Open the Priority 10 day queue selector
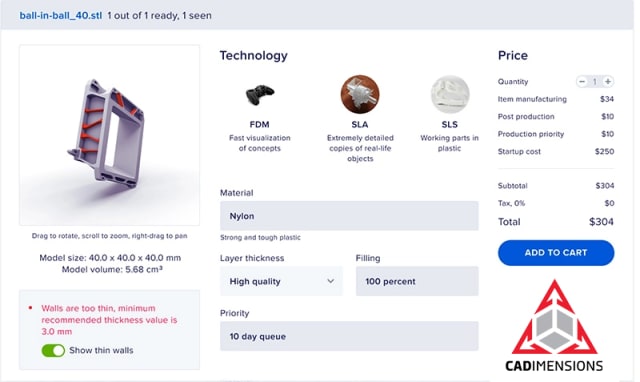This screenshot has height=382, width=640. point(349,336)
